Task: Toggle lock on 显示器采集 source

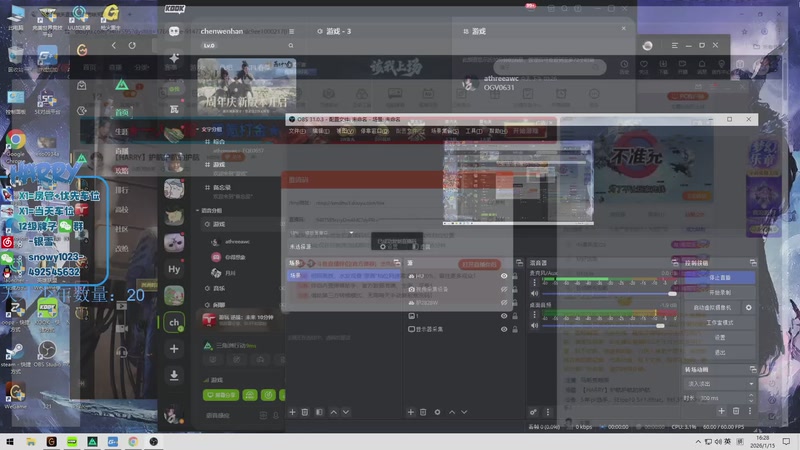Action: pos(515,330)
